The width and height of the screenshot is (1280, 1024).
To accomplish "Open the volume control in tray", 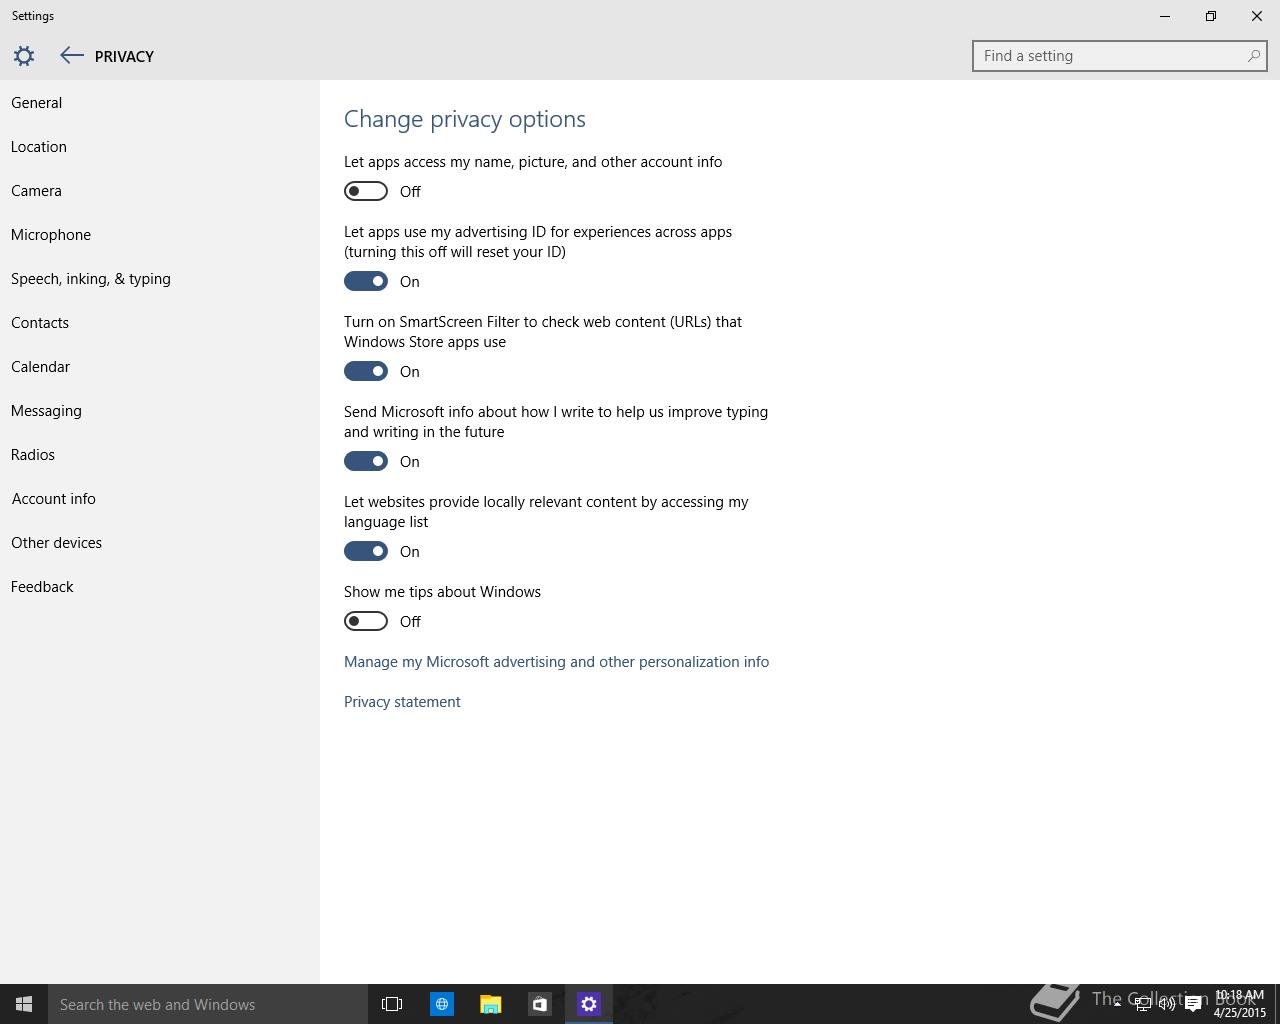I will tap(1166, 1004).
